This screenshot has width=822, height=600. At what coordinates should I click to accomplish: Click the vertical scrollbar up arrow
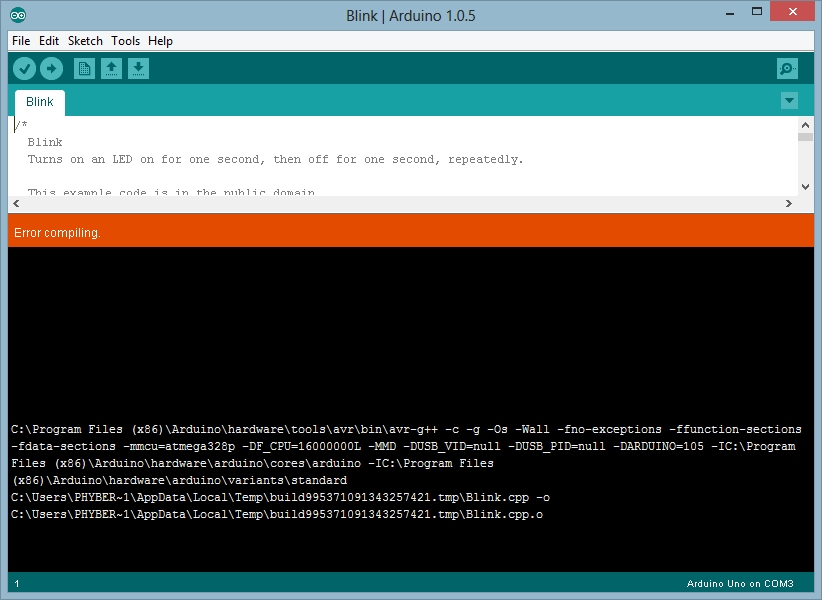click(x=806, y=124)
